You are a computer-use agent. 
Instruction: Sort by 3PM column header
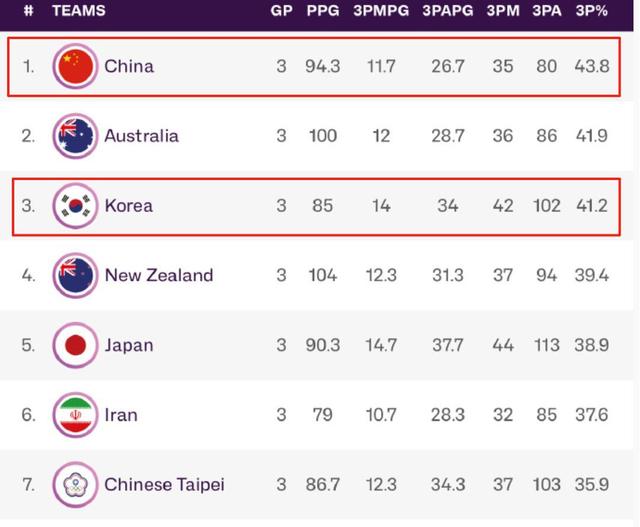coord(503,11)
